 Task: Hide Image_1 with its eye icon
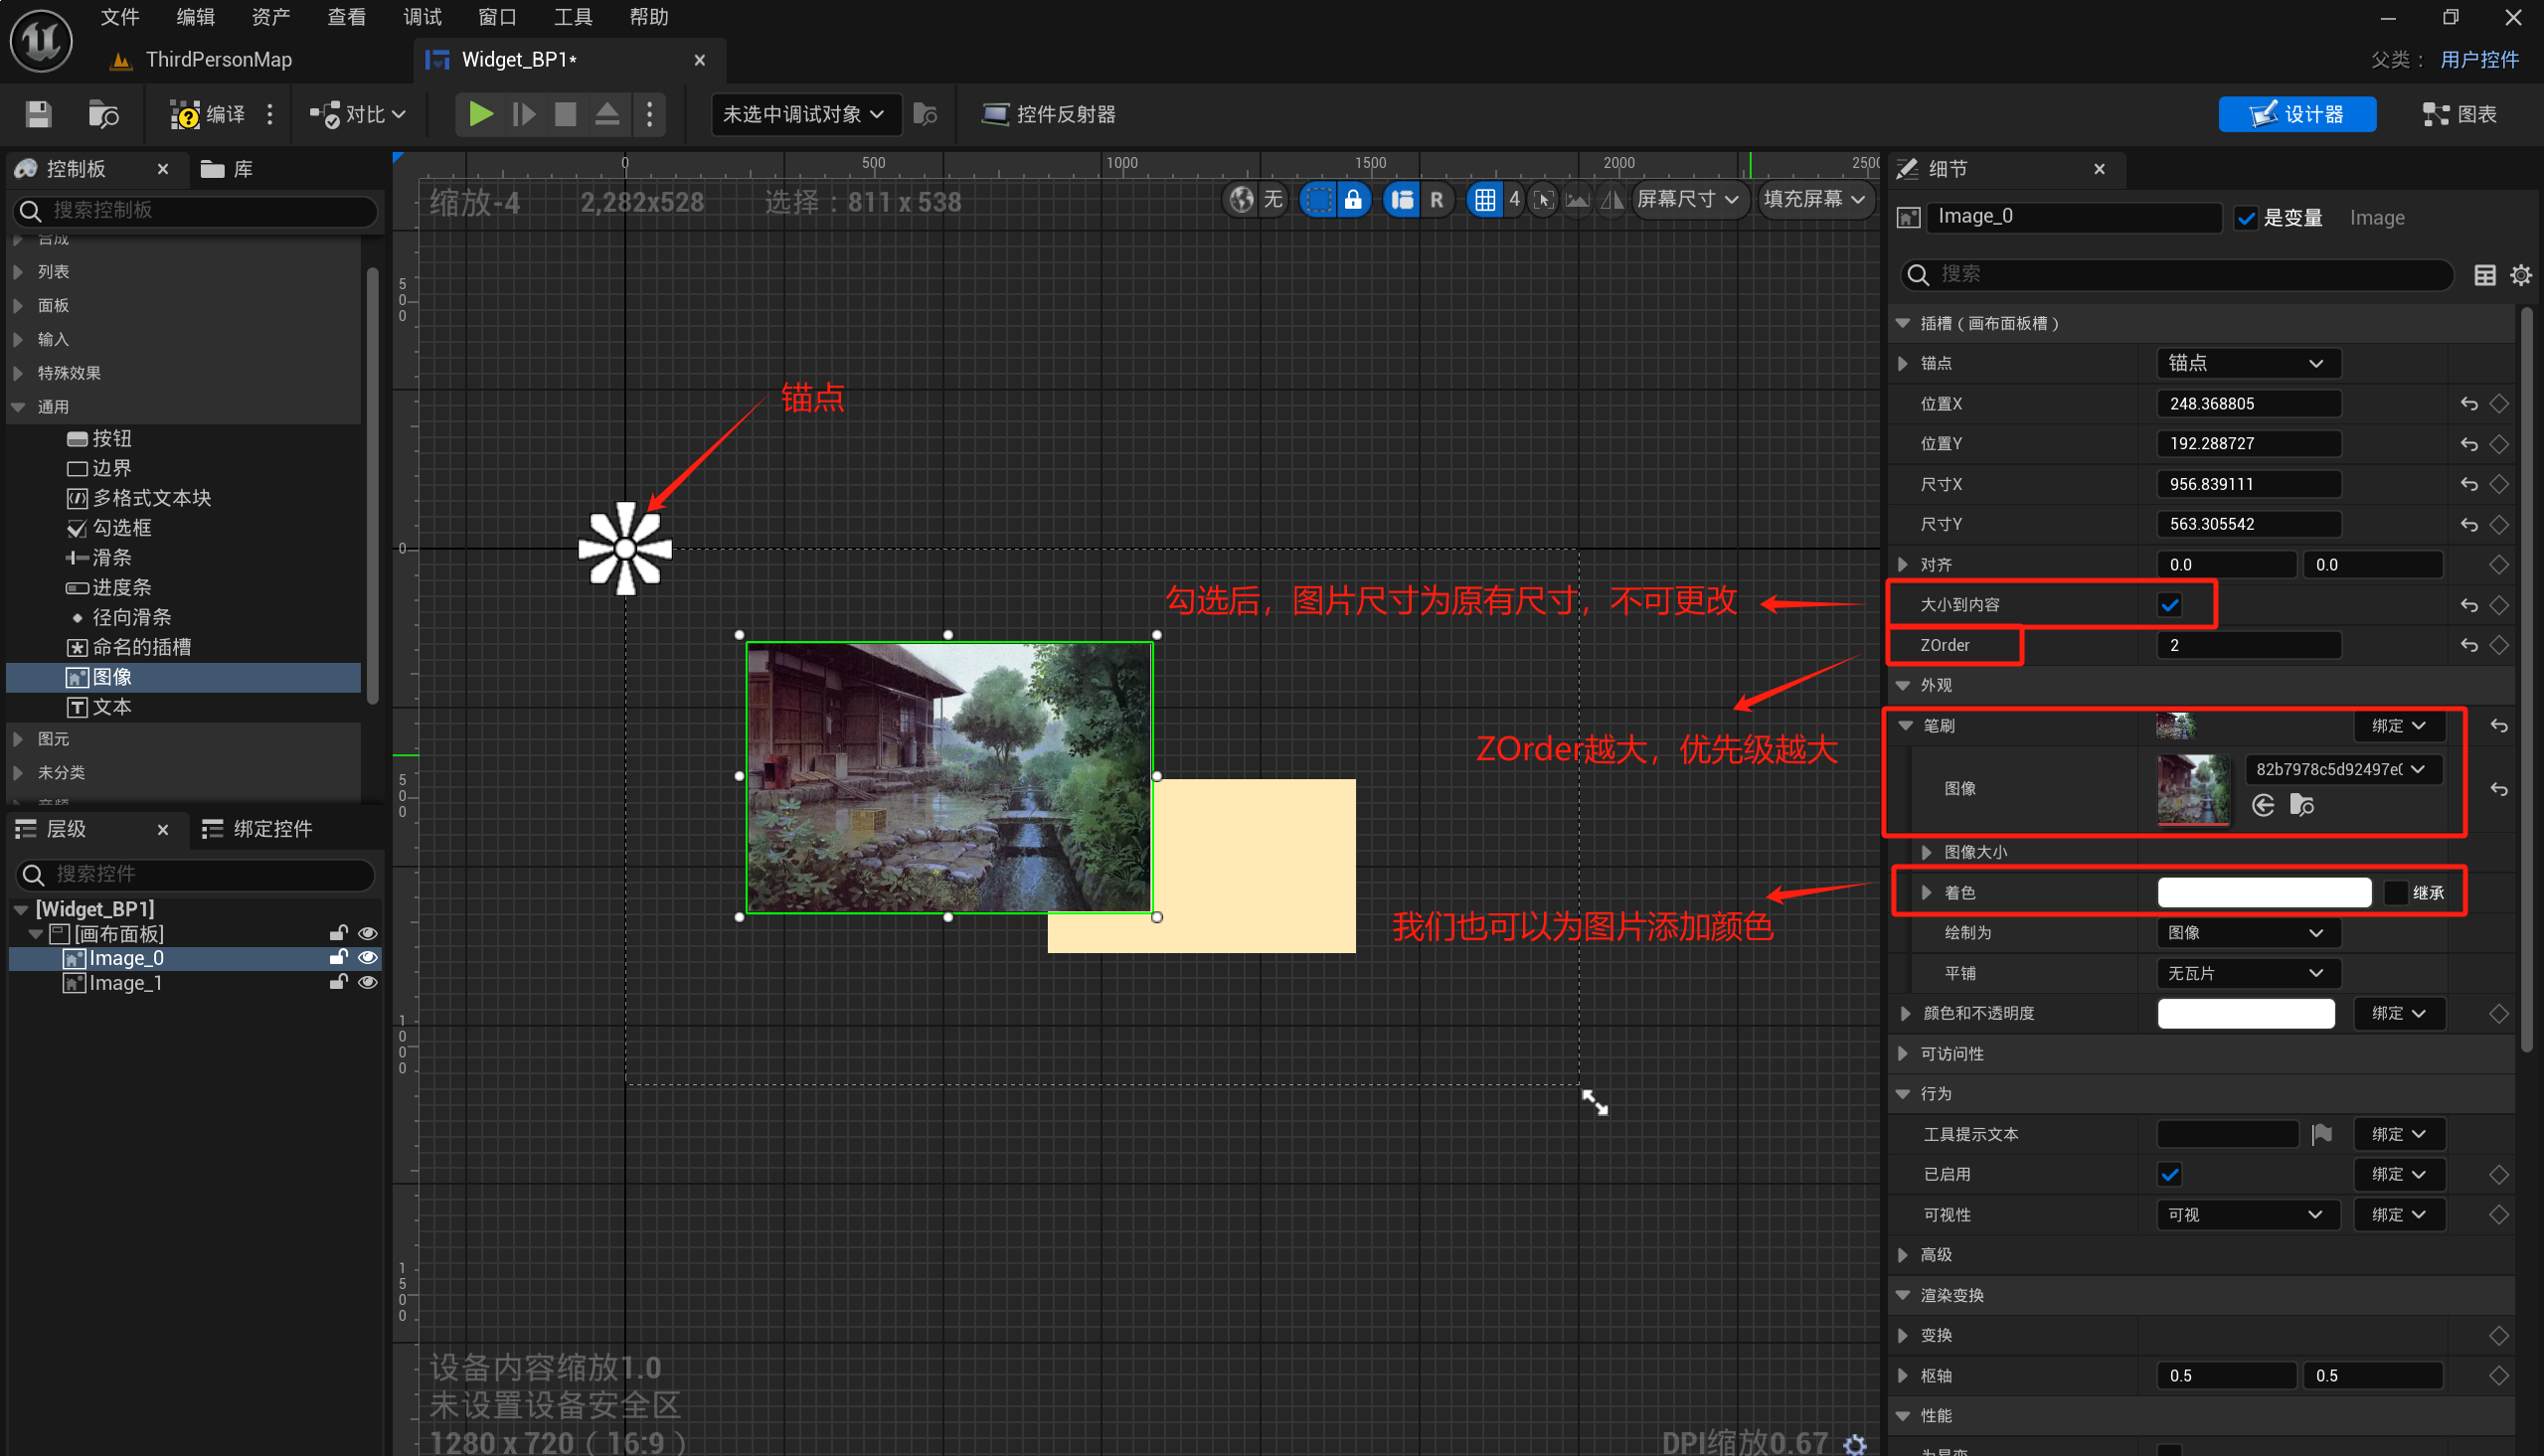pyautogui.click(x=368, y=983)
